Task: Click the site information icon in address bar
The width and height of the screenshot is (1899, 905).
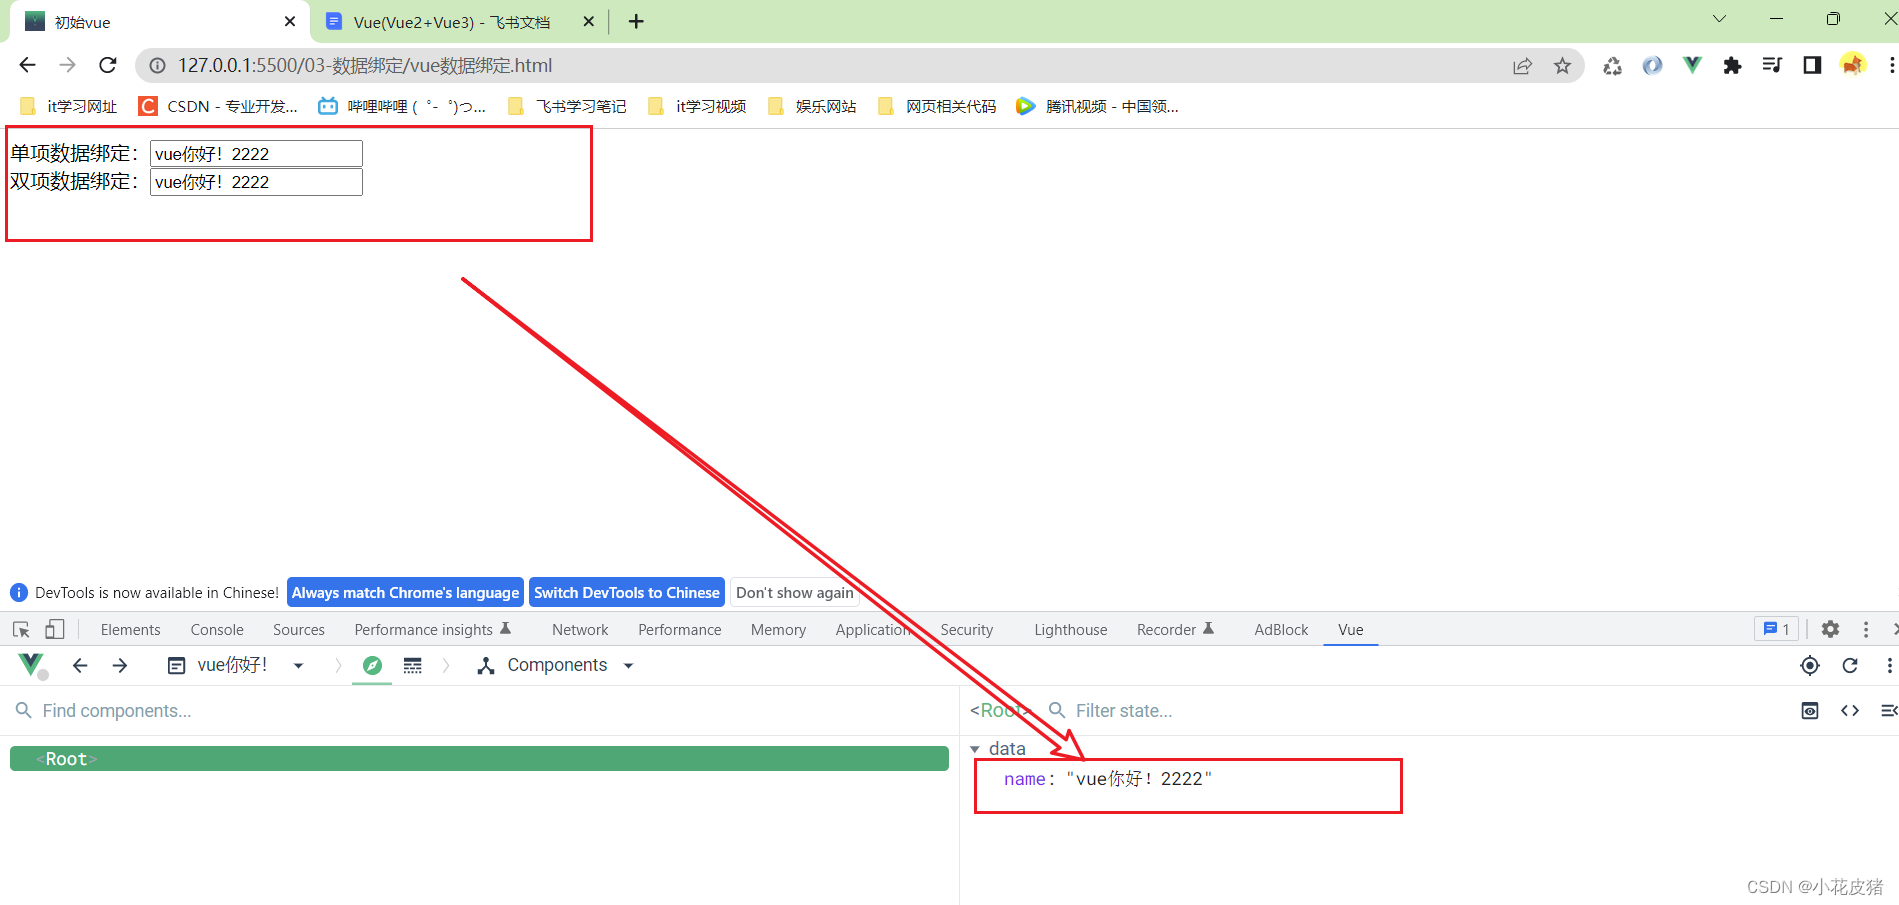Action: 157,66
